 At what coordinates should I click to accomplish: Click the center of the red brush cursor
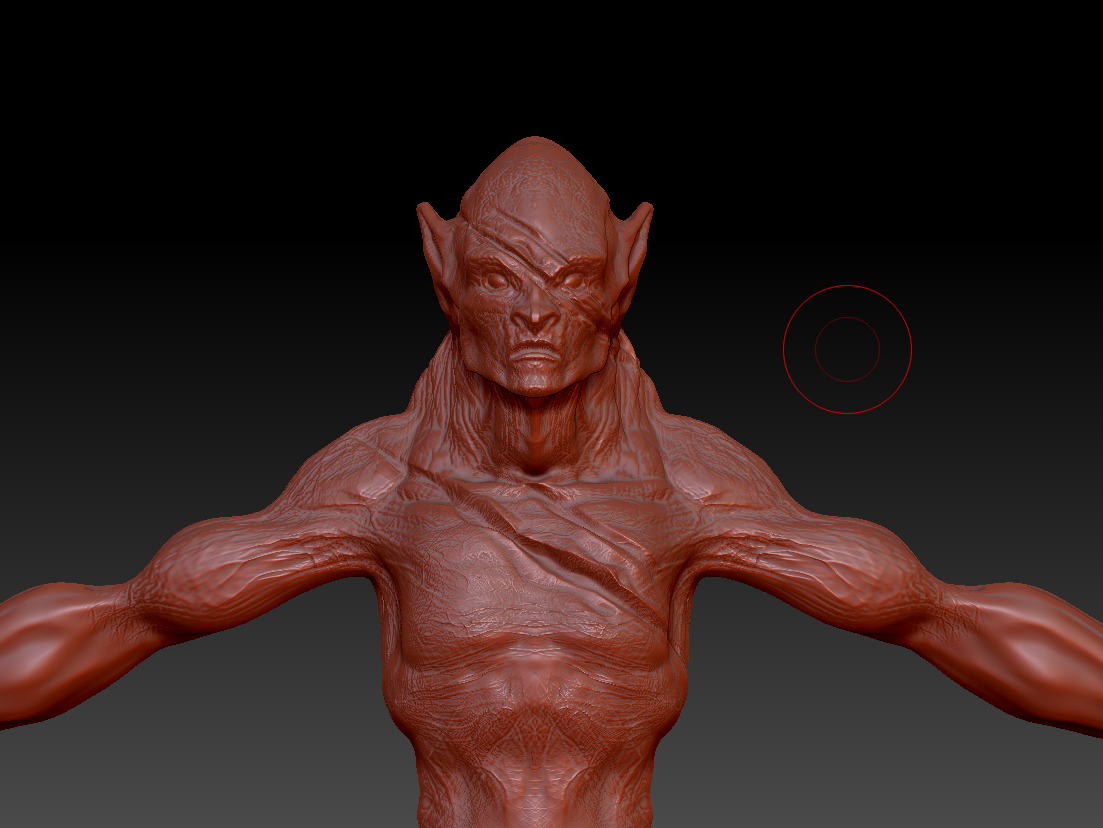pyautogui.click(x=847, y=349)
